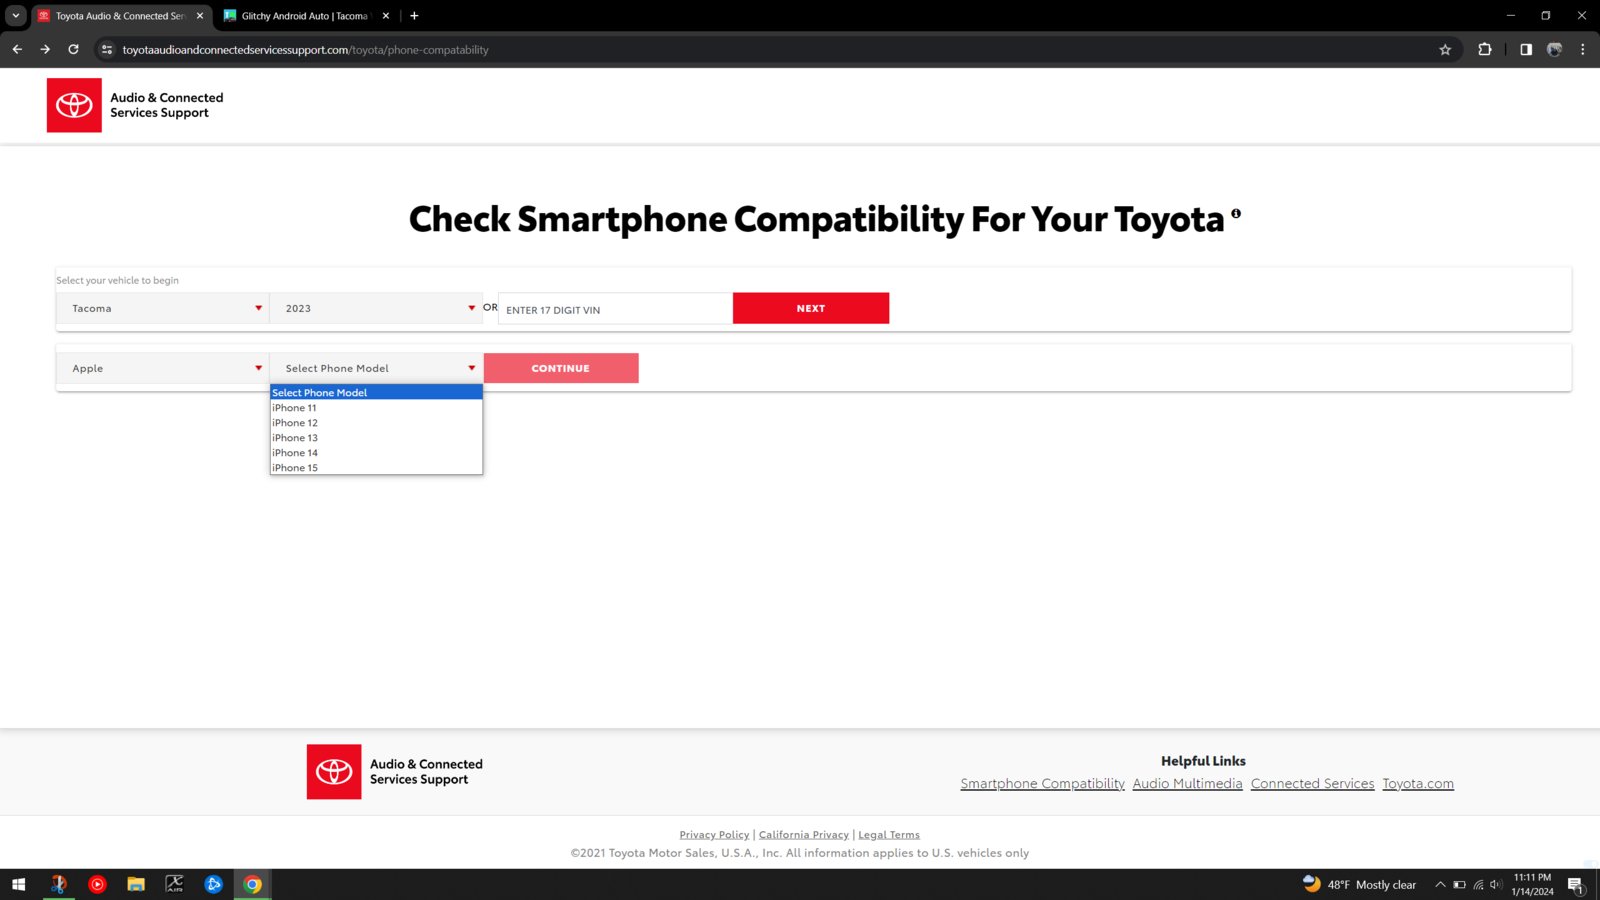Screen dimensions: 1600x900
Task: Toggle the Chrome side panel icon
Action: click(1526, 49)
